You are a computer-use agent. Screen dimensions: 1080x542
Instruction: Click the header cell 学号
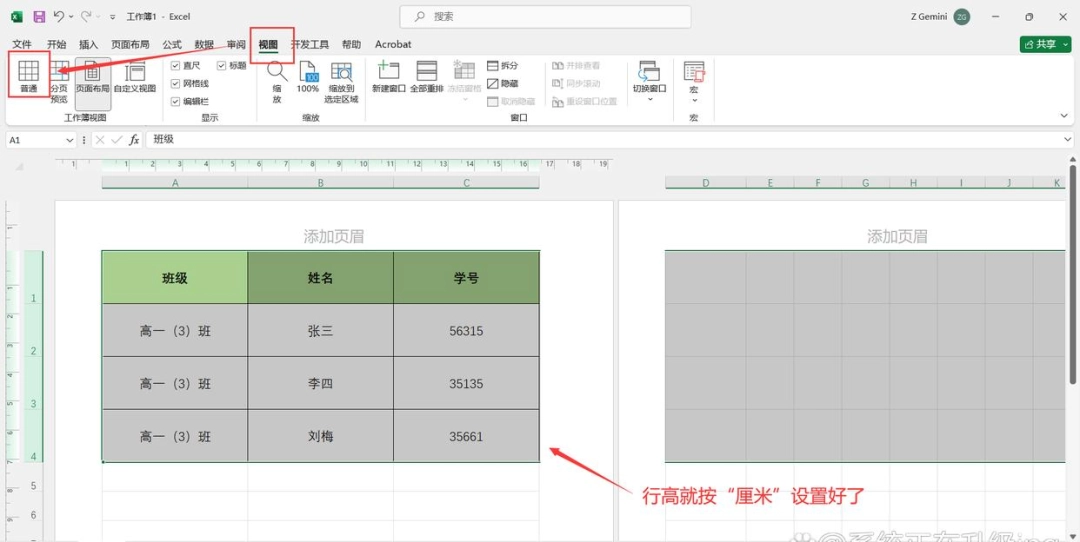pyautogui.click(x=466, y=278)
